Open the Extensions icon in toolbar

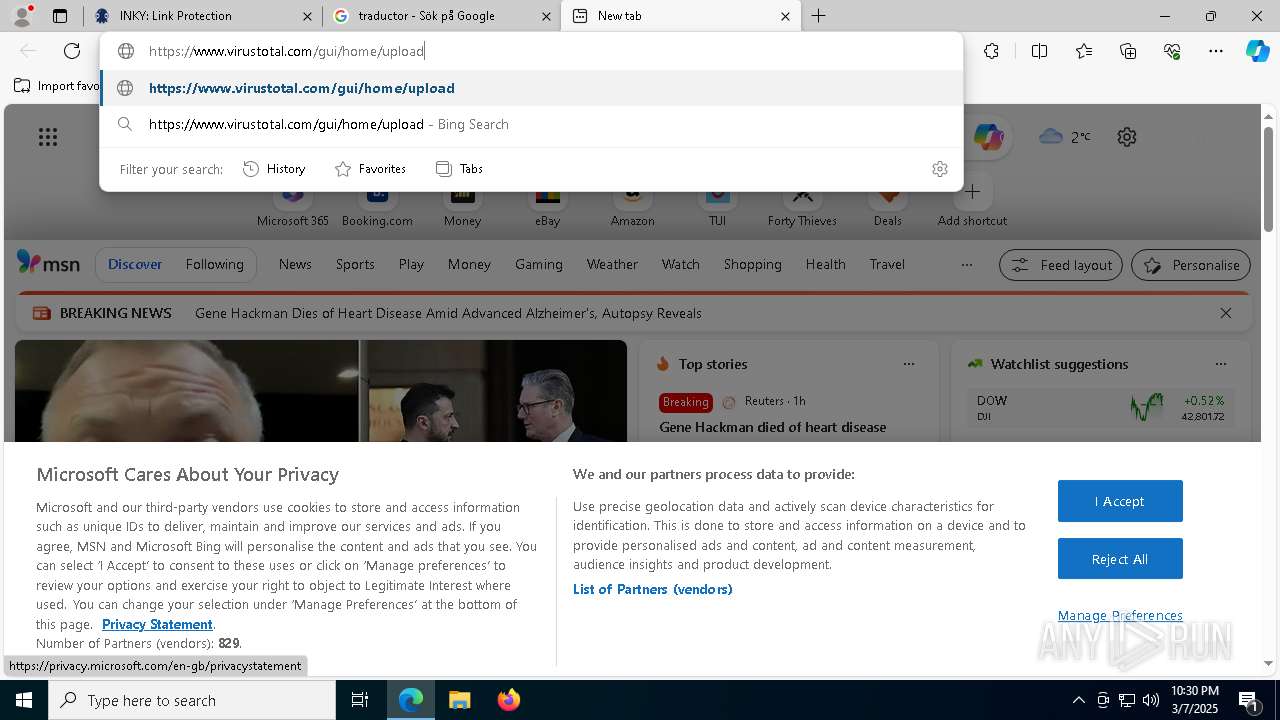tap(991, 51)
